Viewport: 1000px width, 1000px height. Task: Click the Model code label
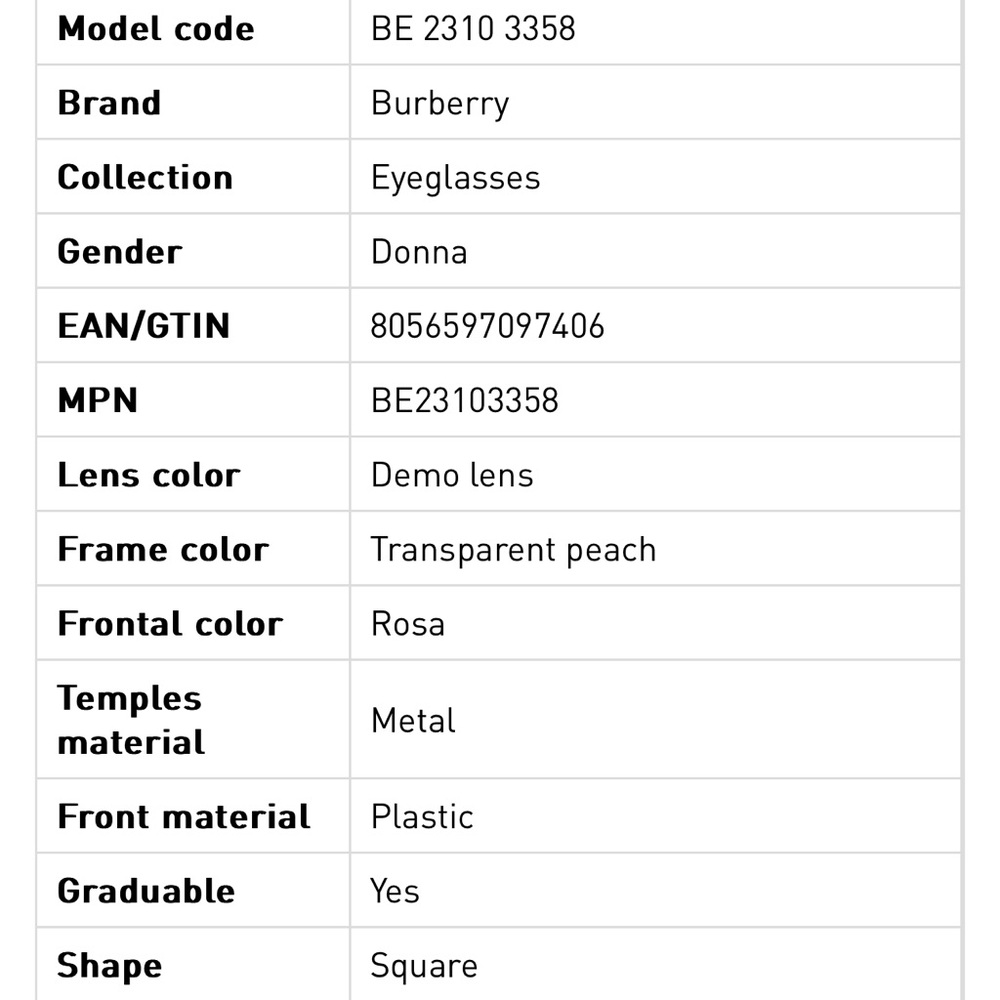click(x=156, y=28)
